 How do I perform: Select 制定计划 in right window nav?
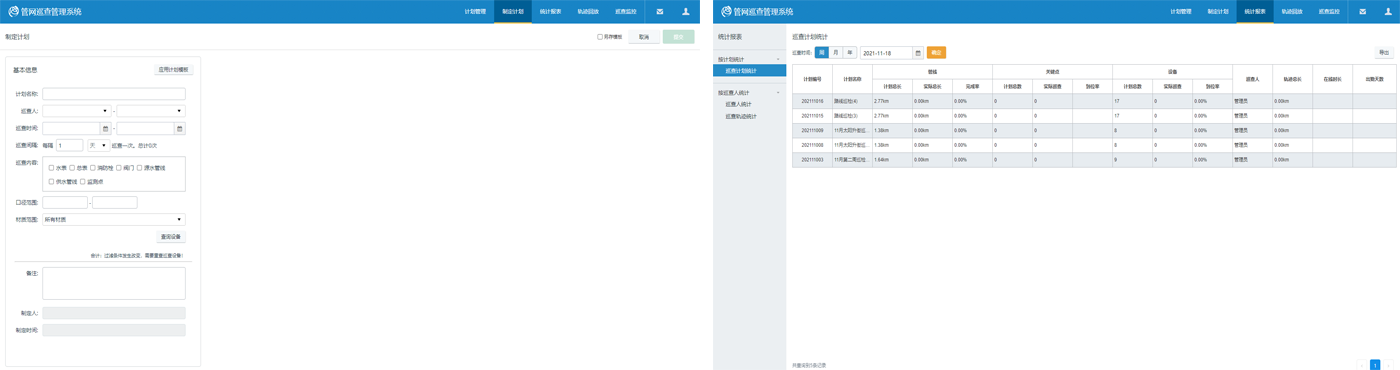pos(1218,12)
